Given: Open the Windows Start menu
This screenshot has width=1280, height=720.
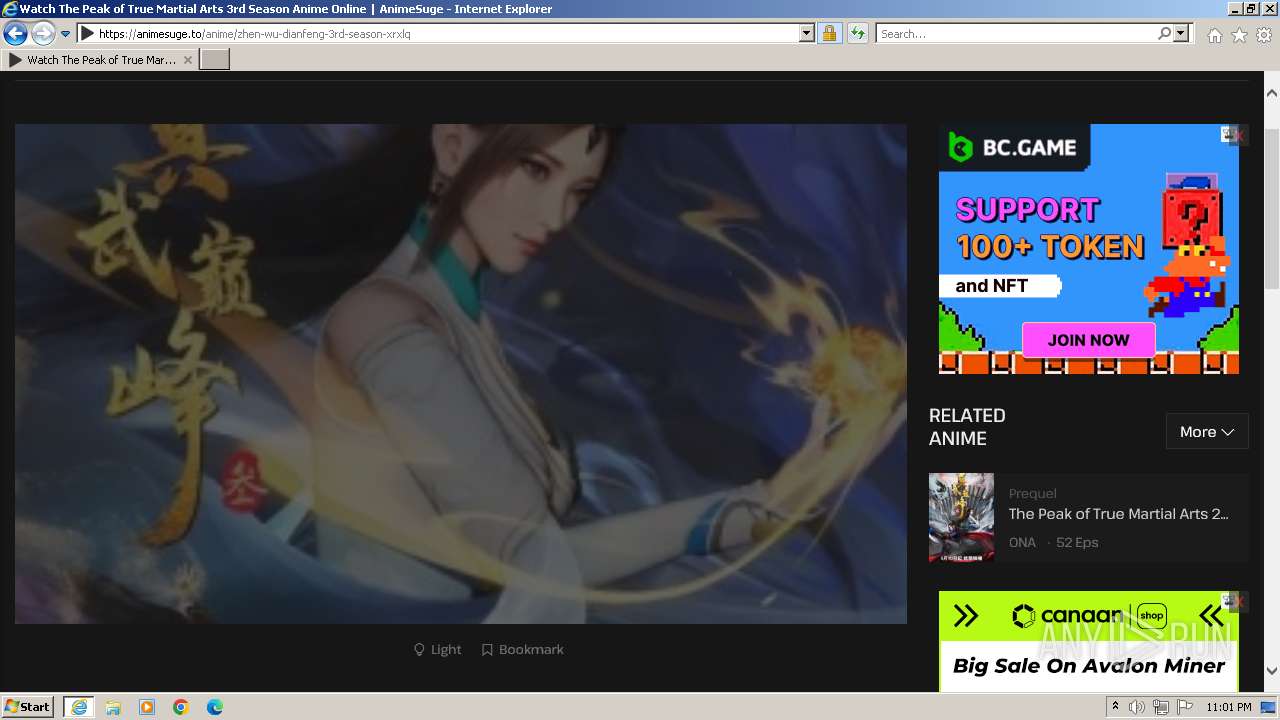Looking at the screenshot, I should [28, 707].
